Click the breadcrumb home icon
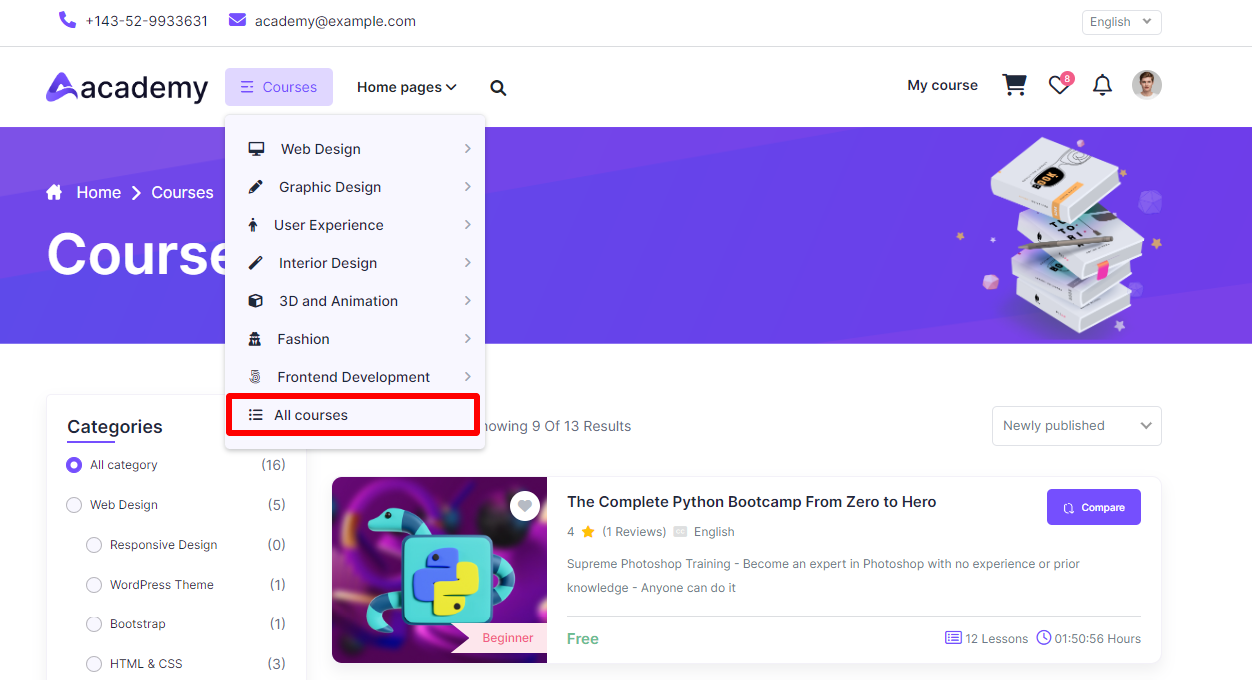The width and height of the screenshot is (1252, 680). pos(55,193)
